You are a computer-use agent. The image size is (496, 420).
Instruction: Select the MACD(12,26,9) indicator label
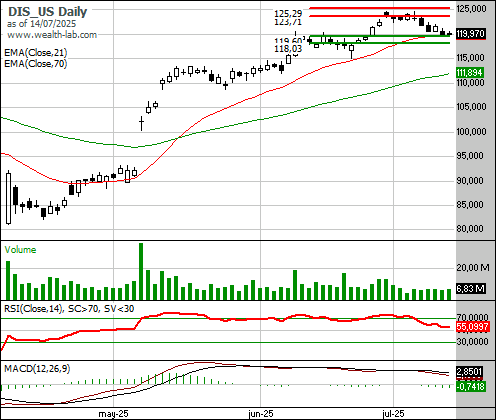[x=37, y=369]
